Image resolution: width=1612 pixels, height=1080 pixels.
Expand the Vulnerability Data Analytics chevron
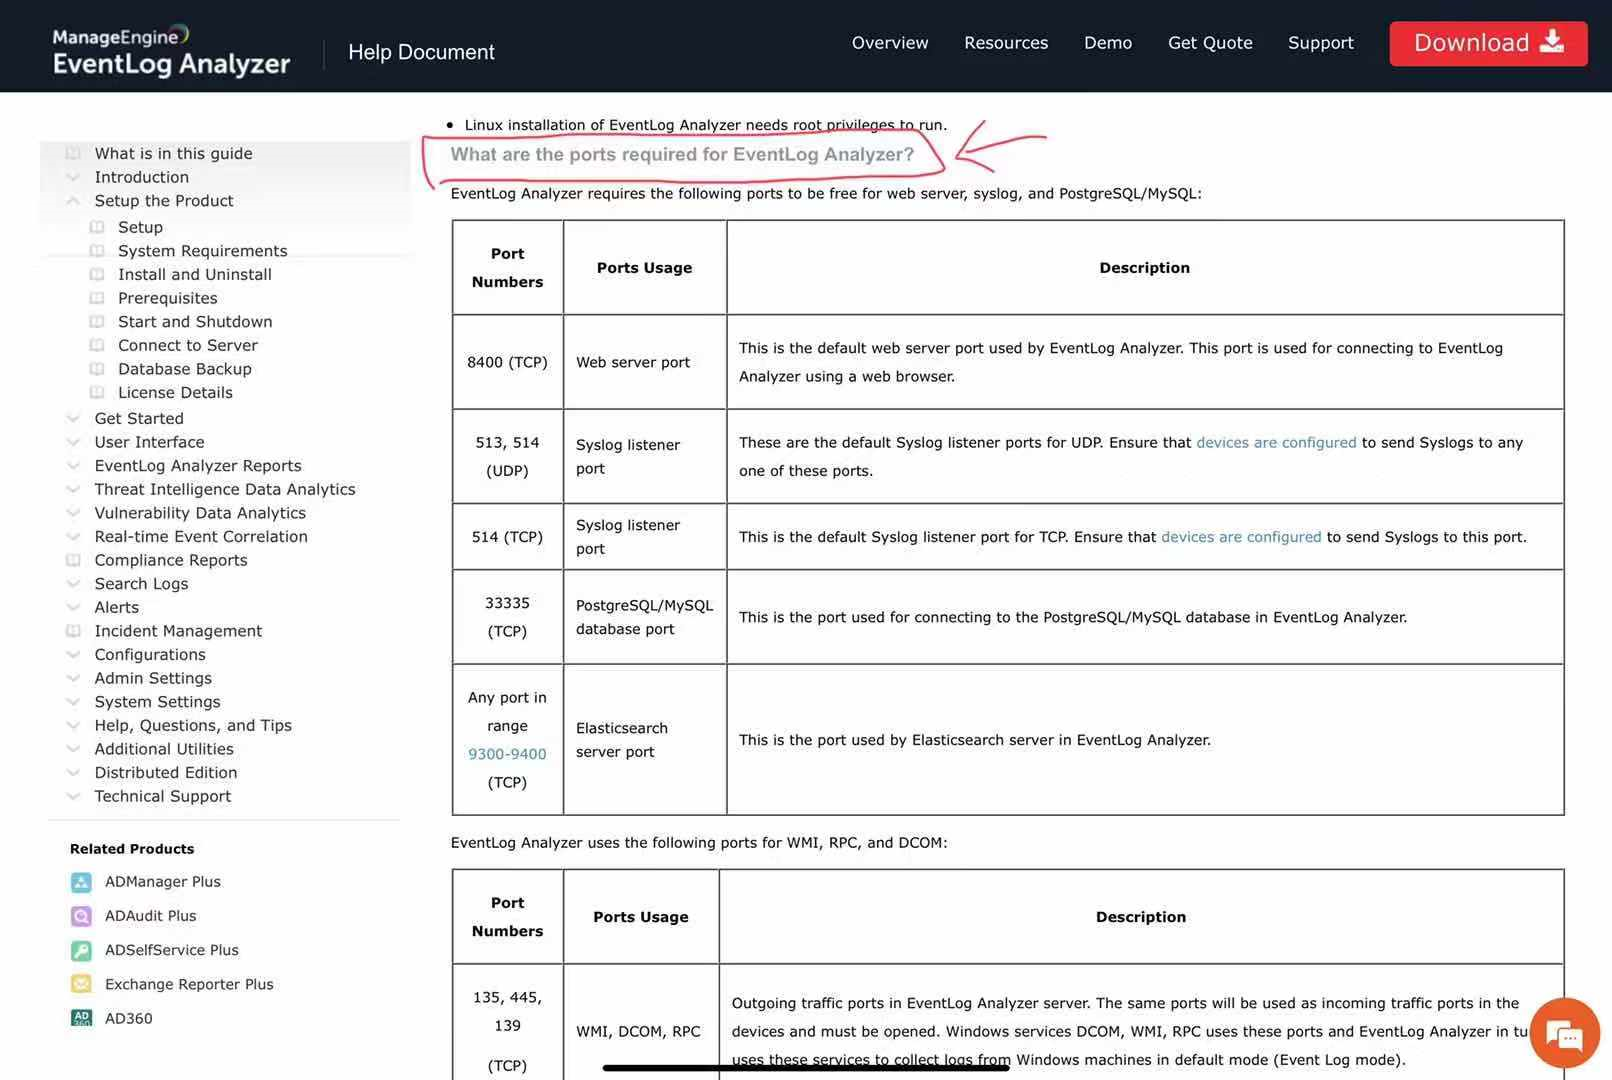tap(73, 513)
